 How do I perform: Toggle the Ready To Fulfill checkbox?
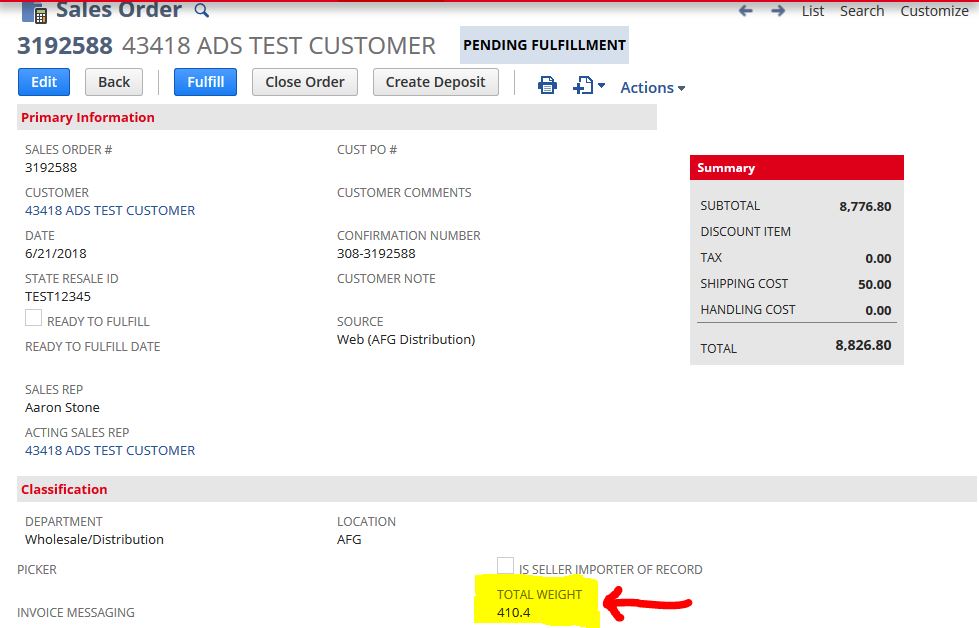[x=33, y=318]
